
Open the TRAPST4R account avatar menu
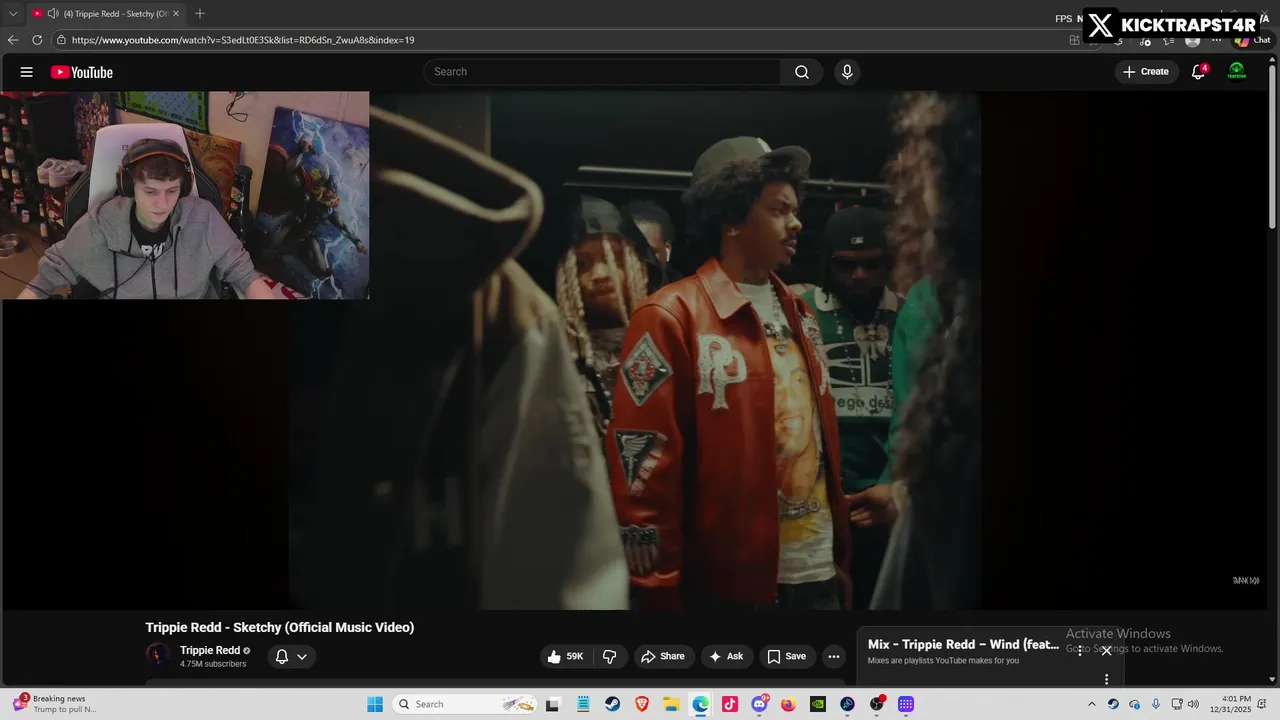coord(1237,72)
